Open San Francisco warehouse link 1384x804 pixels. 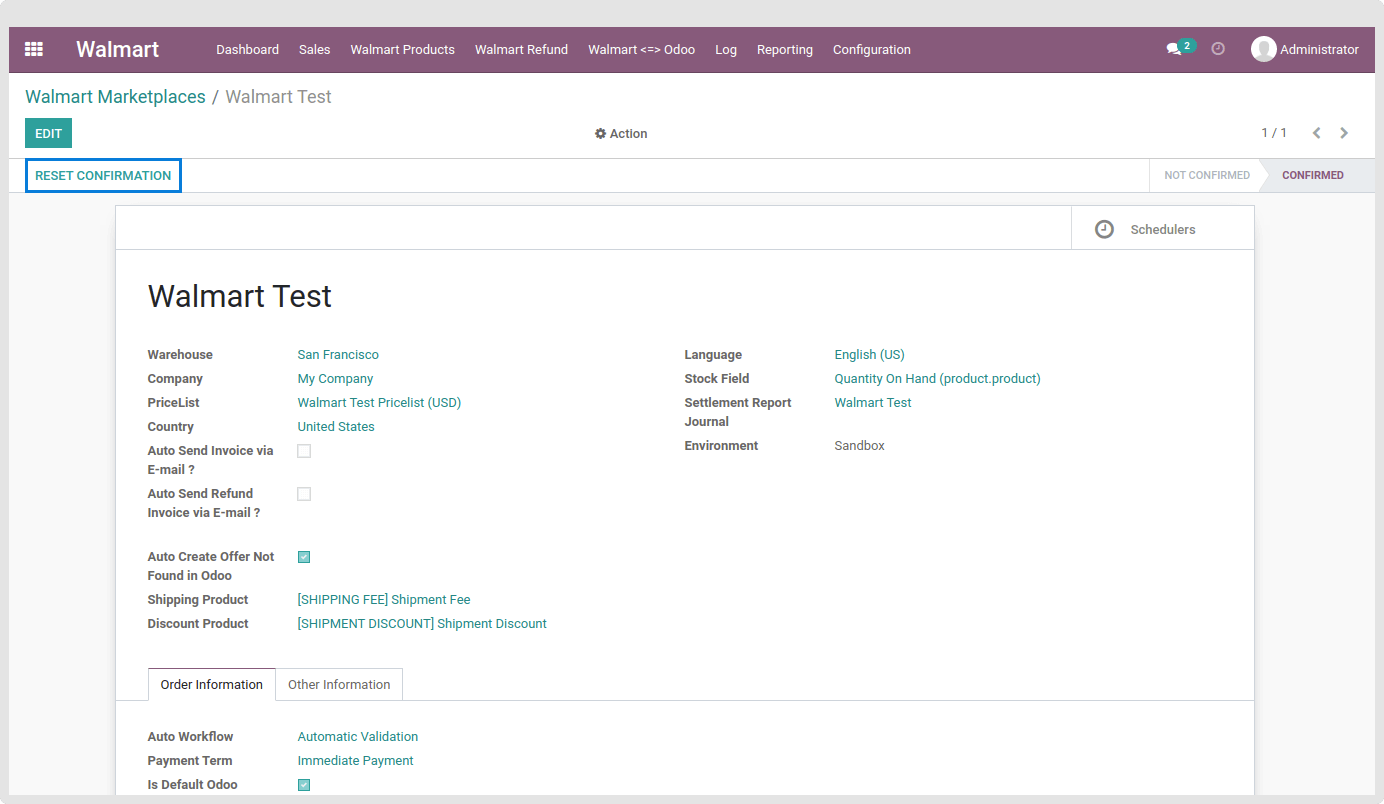[x=338, y=355]
